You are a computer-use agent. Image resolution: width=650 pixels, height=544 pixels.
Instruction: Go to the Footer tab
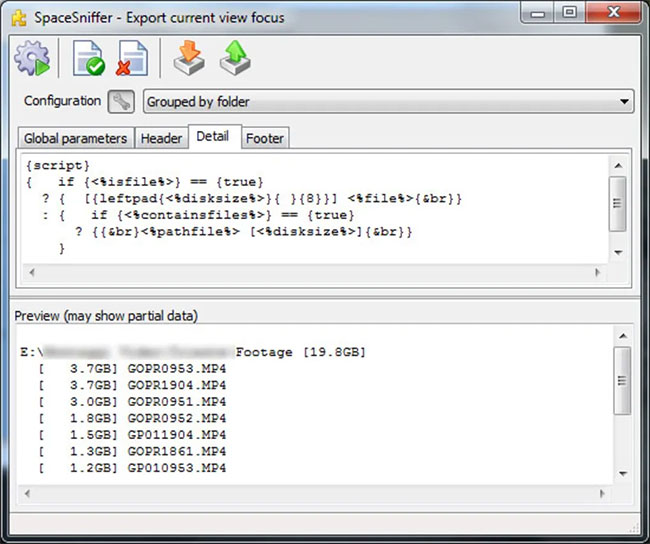click(x=264, y=138)
